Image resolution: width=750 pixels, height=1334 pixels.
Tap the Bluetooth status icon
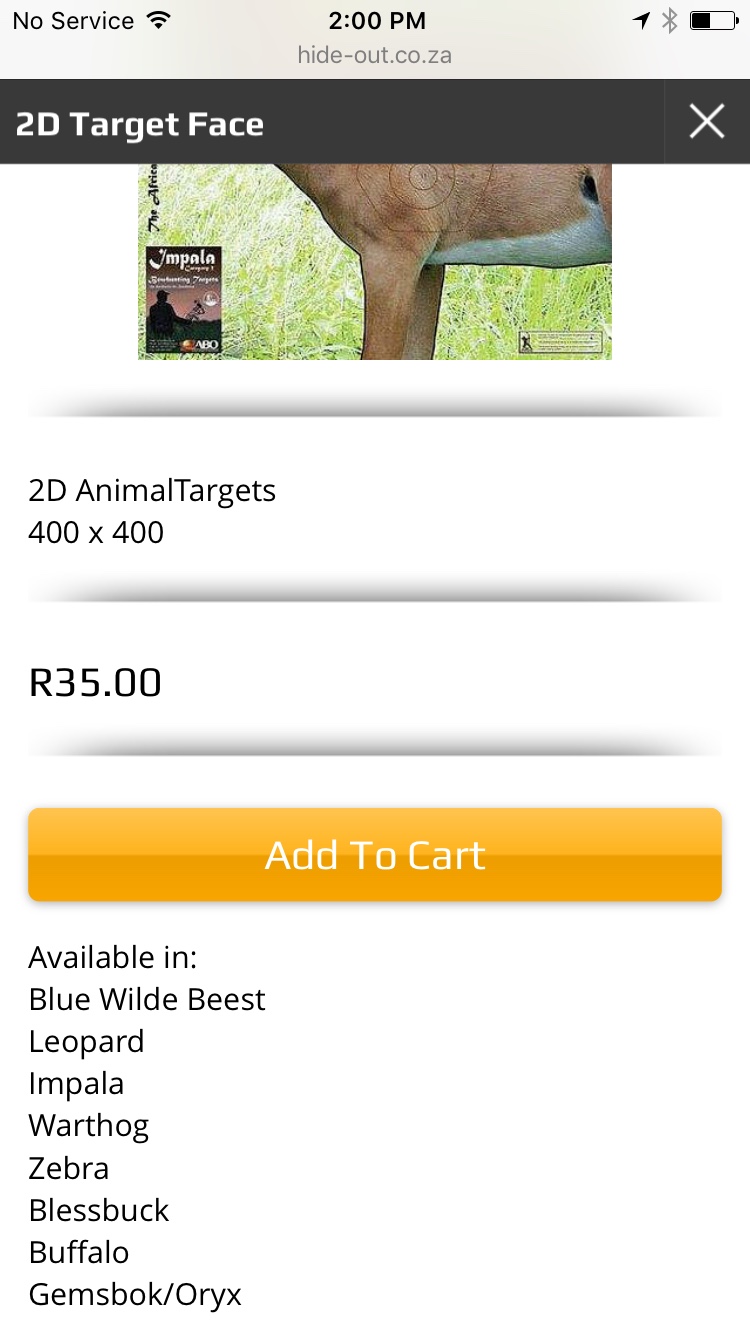669,21
